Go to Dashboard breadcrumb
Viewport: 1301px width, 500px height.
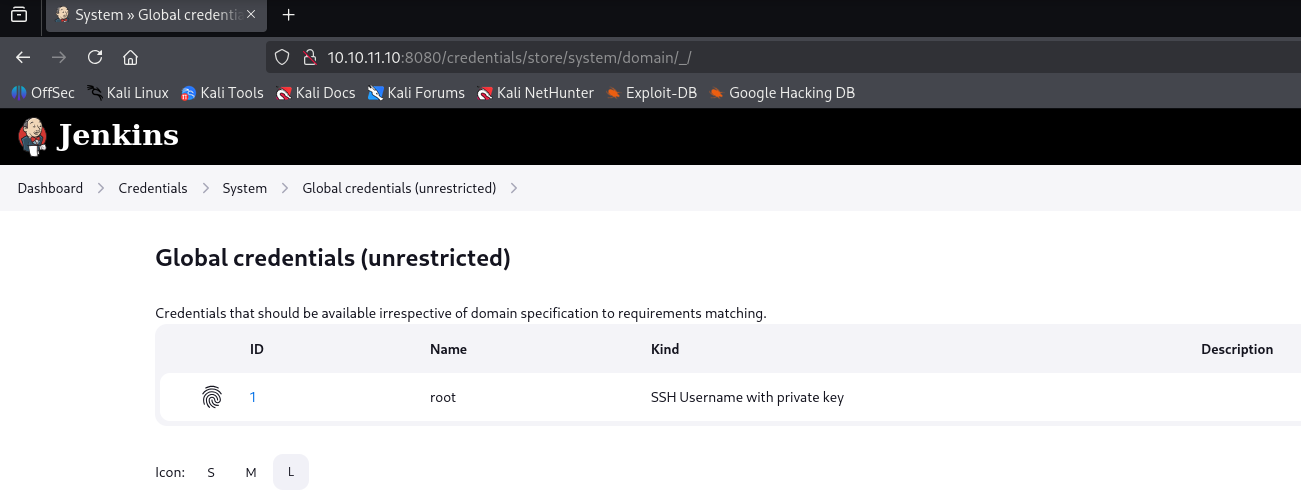(50, 188)
